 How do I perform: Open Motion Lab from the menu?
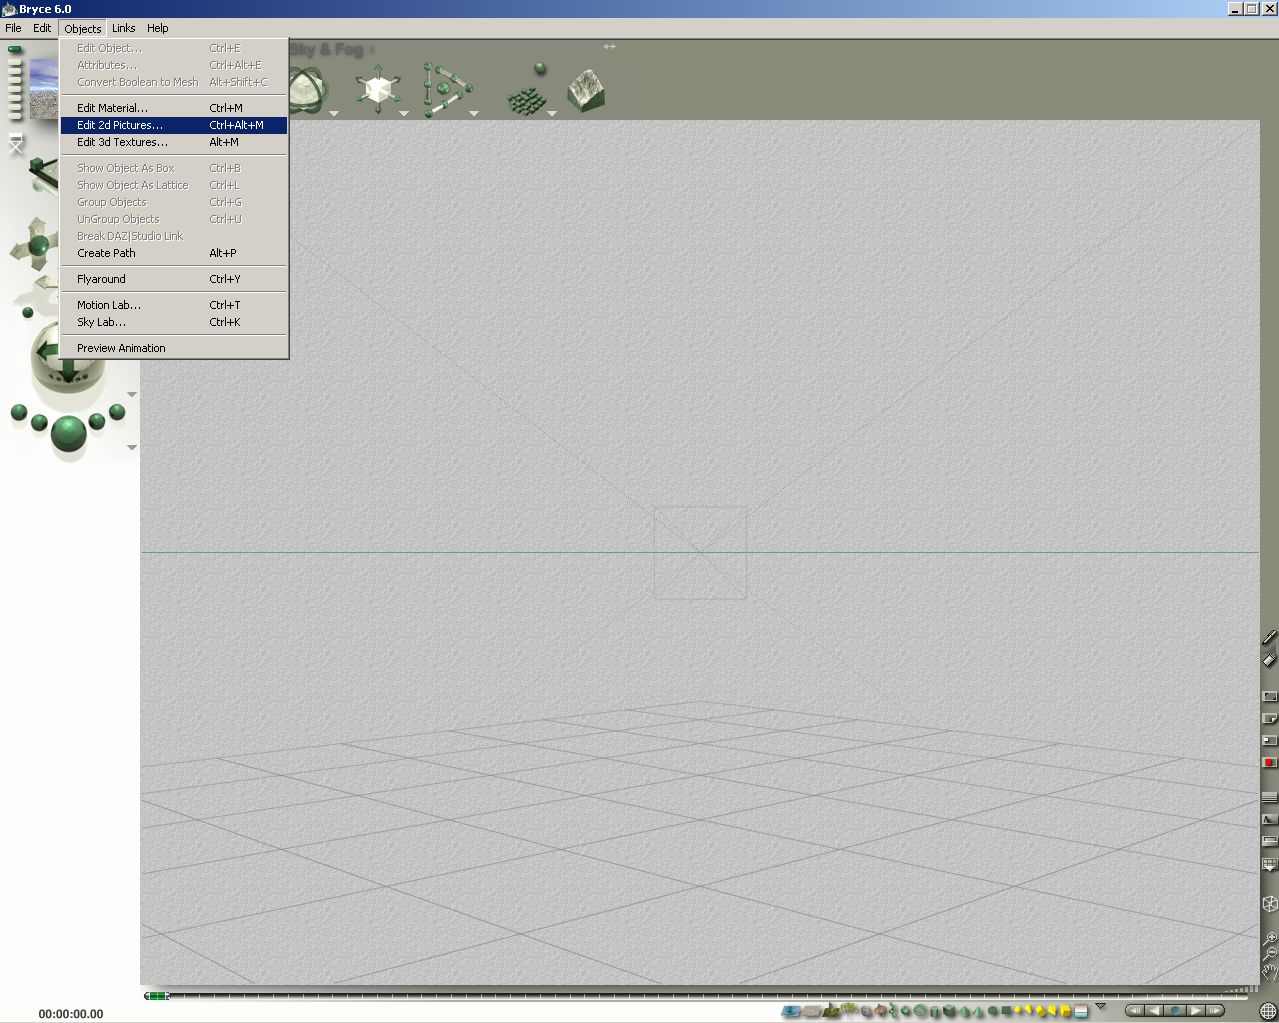(174, 305)
